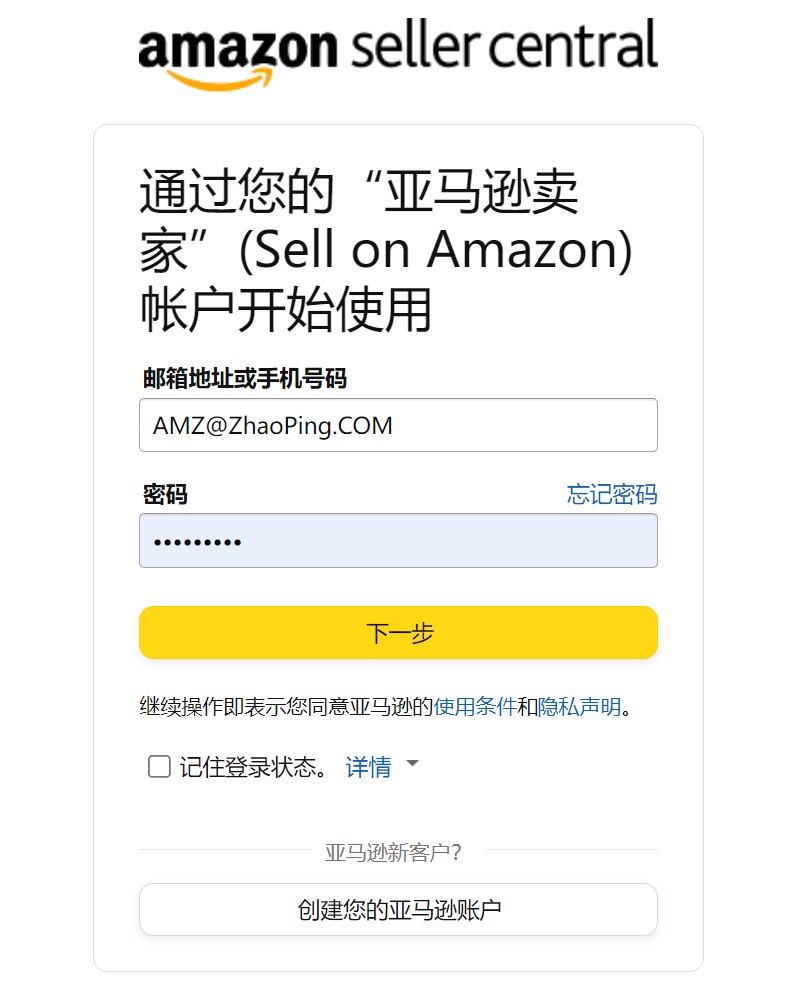Viewport: 810px width, 995px height.
Task: Click the amazon wordmark in the logo
Action: (x=237, y=48)
